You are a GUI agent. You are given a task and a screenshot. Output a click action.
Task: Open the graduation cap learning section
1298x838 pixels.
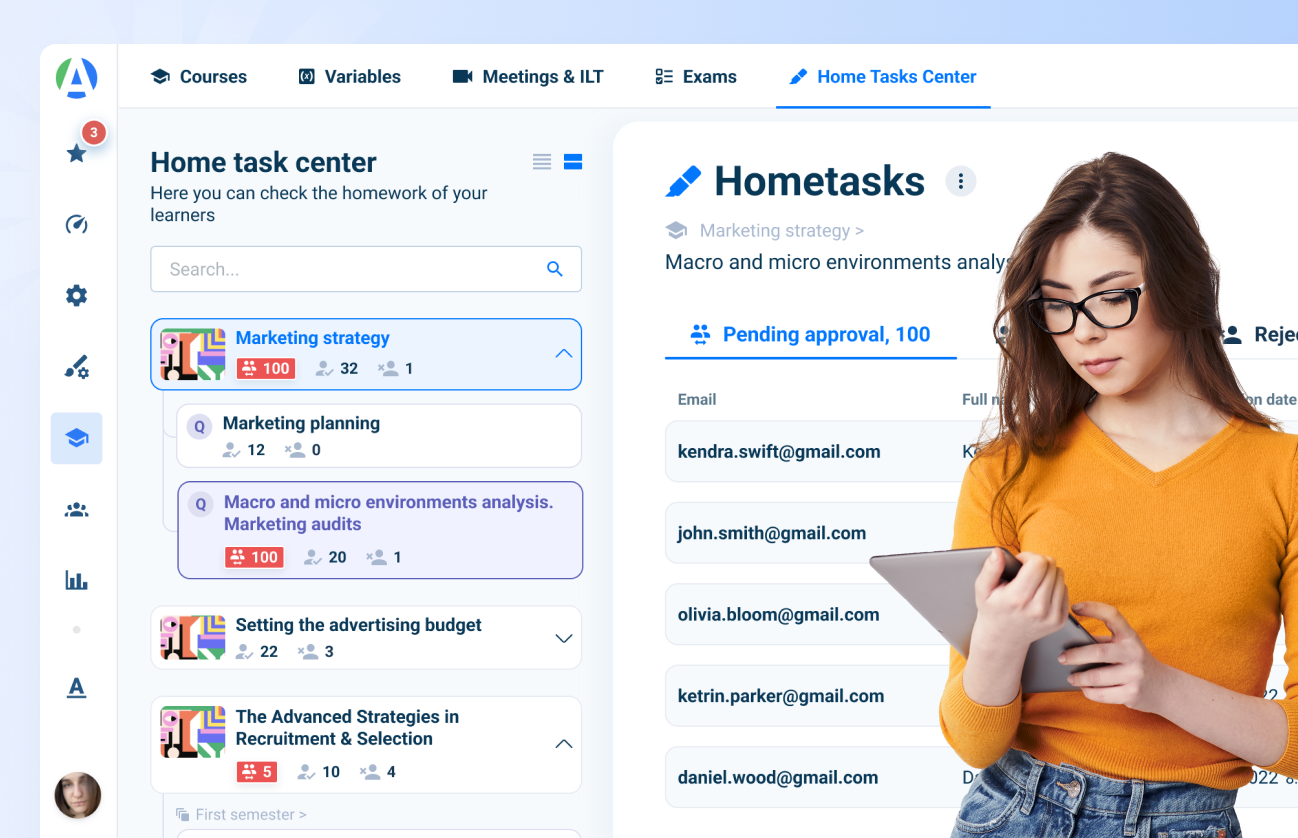coord(76,438)
